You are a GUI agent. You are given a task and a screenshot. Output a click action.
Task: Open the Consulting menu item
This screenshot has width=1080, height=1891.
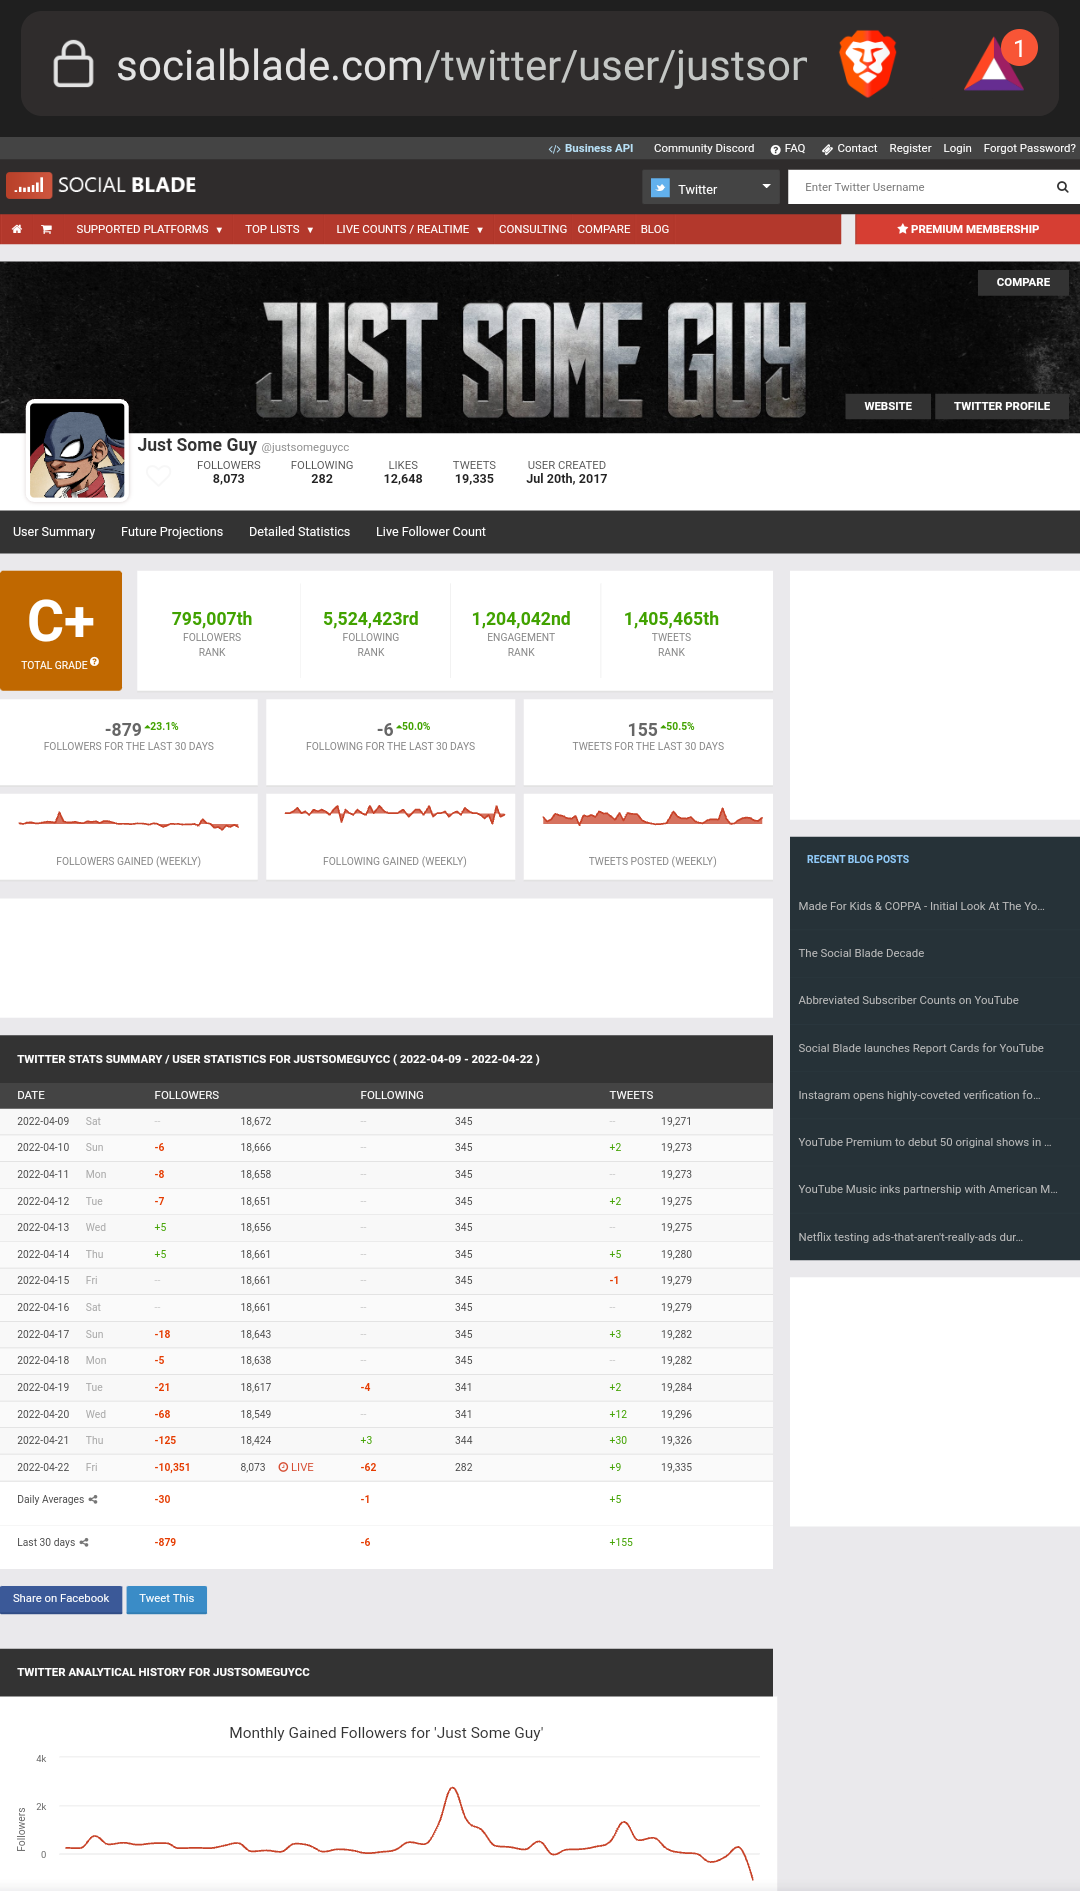(533, 229)
